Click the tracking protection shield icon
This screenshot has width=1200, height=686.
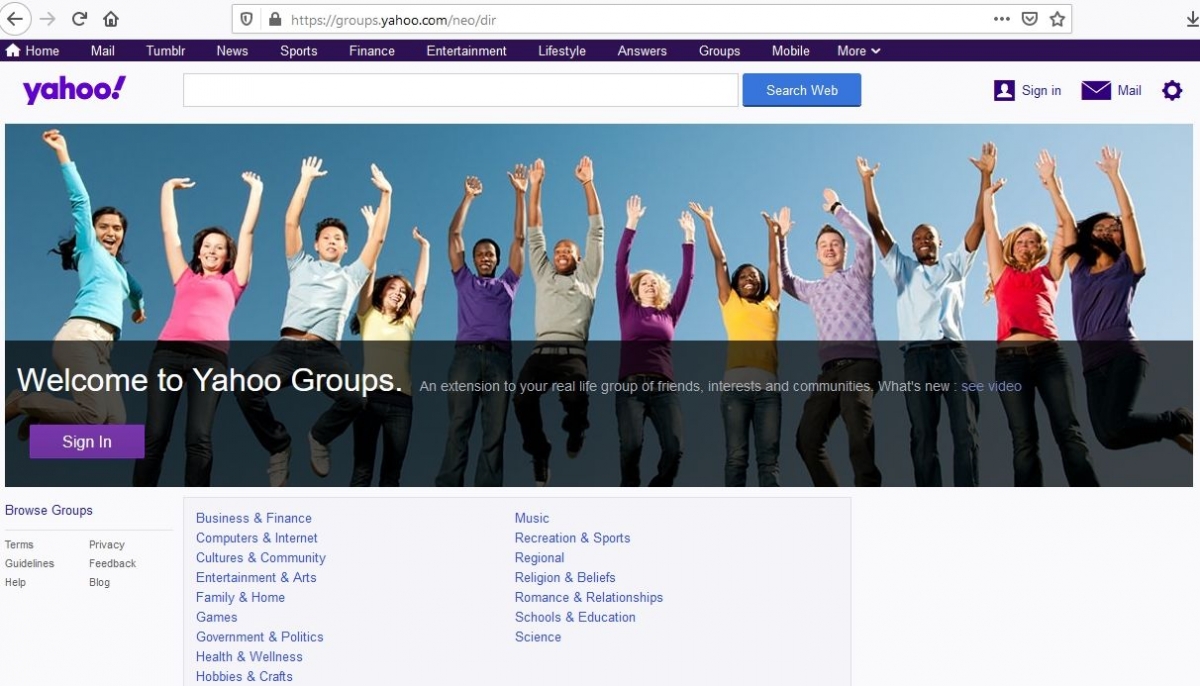pos(248,19)
